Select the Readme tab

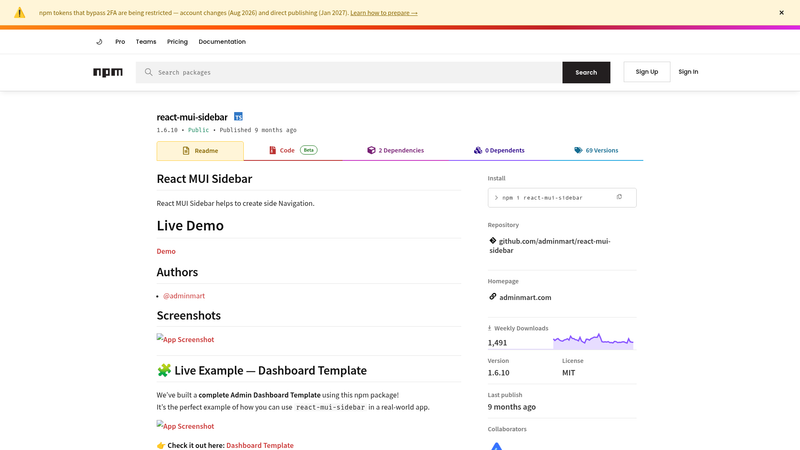(x=200, y=151)
